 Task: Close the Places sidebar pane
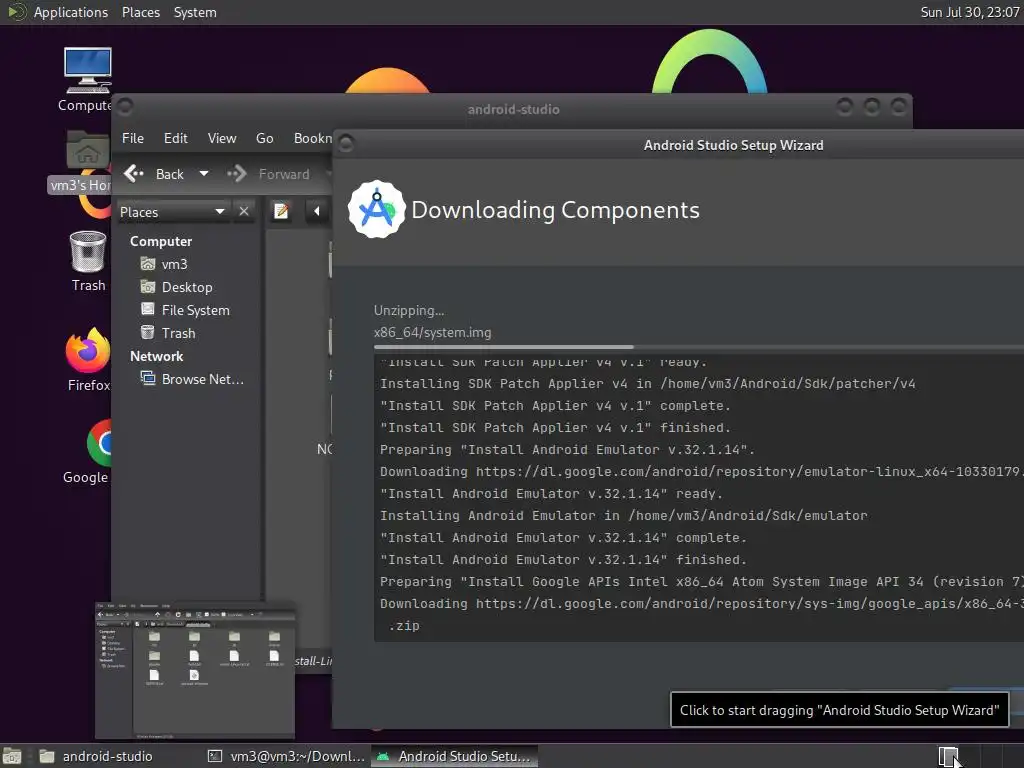click(x=244, y=211)
